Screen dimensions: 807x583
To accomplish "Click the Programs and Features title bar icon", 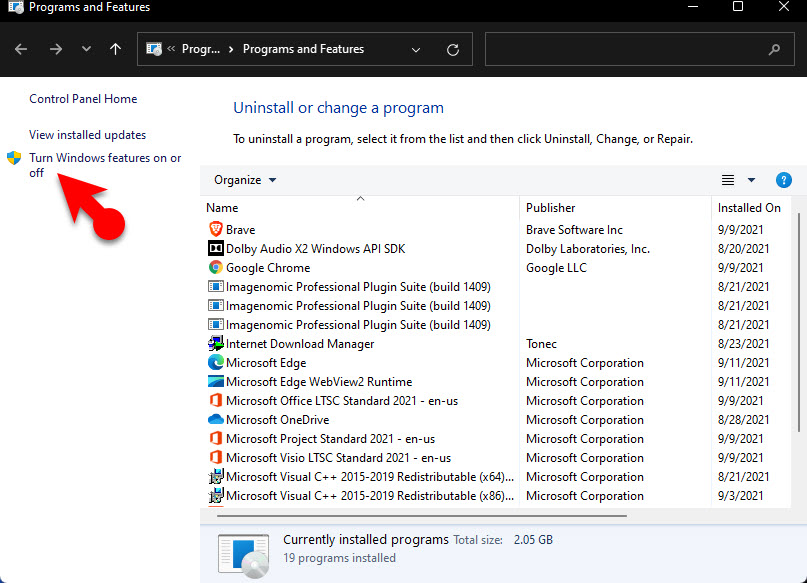I will (15, 7).
